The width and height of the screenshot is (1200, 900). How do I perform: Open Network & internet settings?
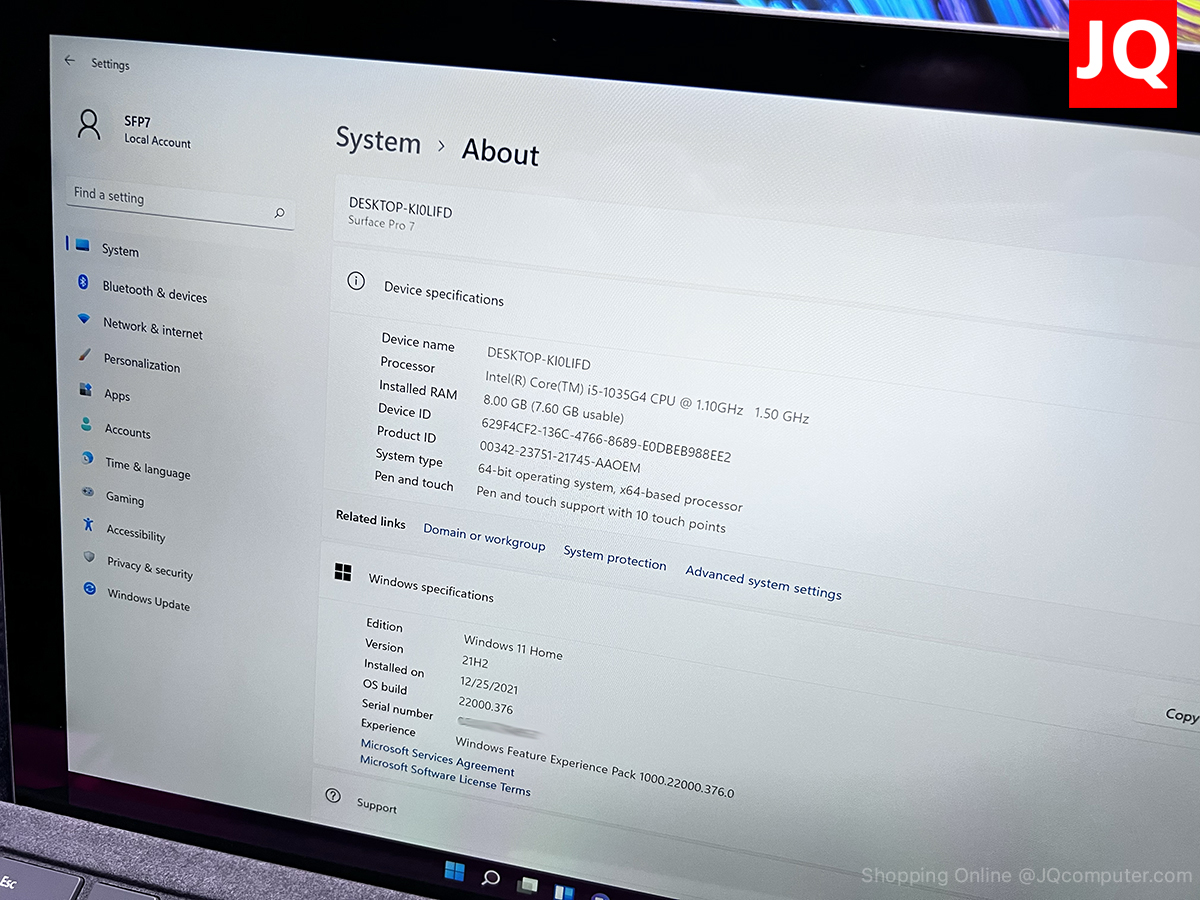pos(152,328)
